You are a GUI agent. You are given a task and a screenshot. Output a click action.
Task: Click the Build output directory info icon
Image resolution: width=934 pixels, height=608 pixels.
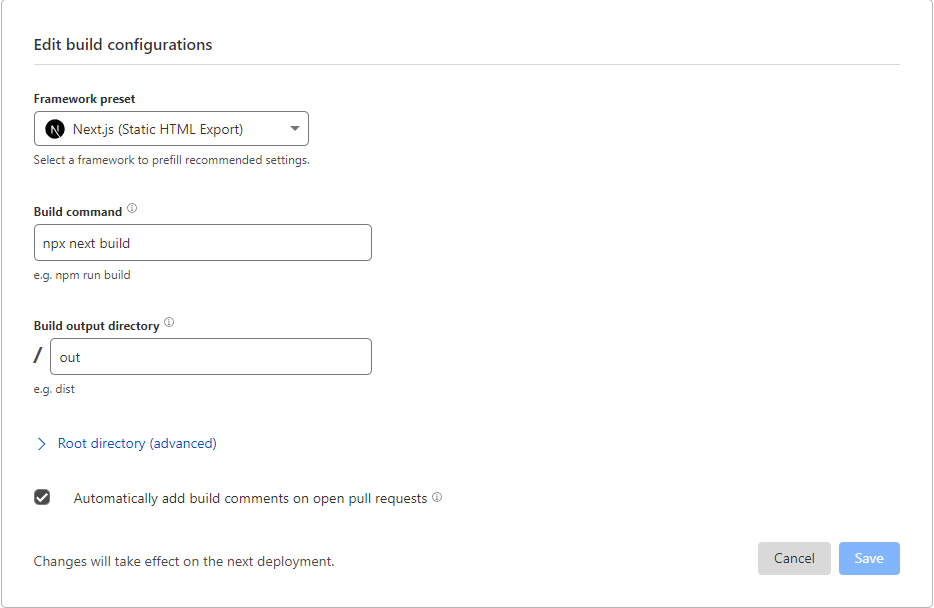pyautogui.click(x=169, y=321)
